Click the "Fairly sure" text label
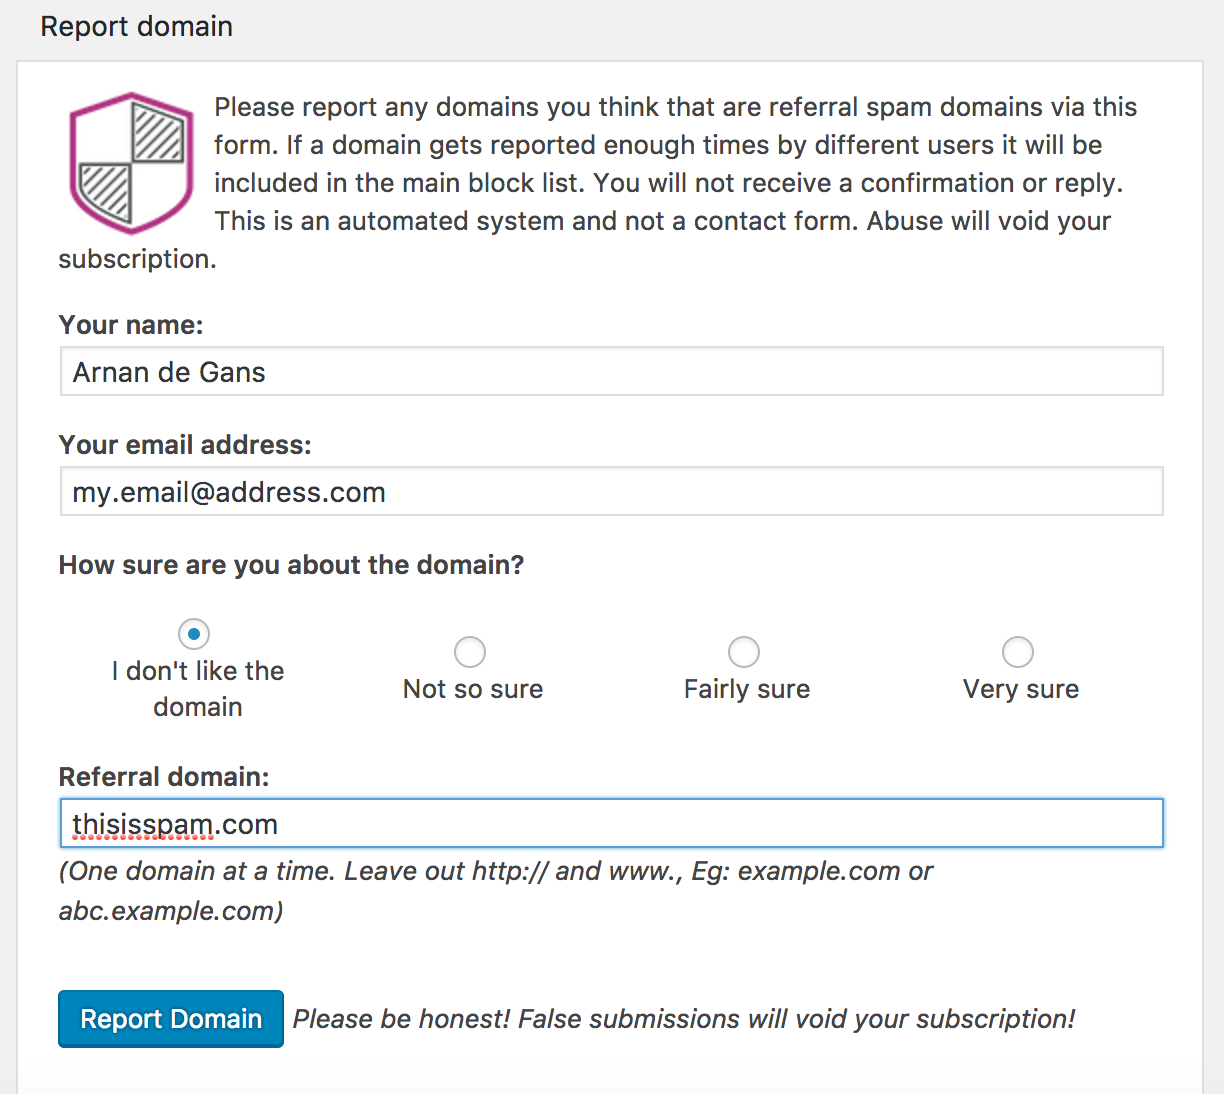The image size is (1224, 1094). 747,689
